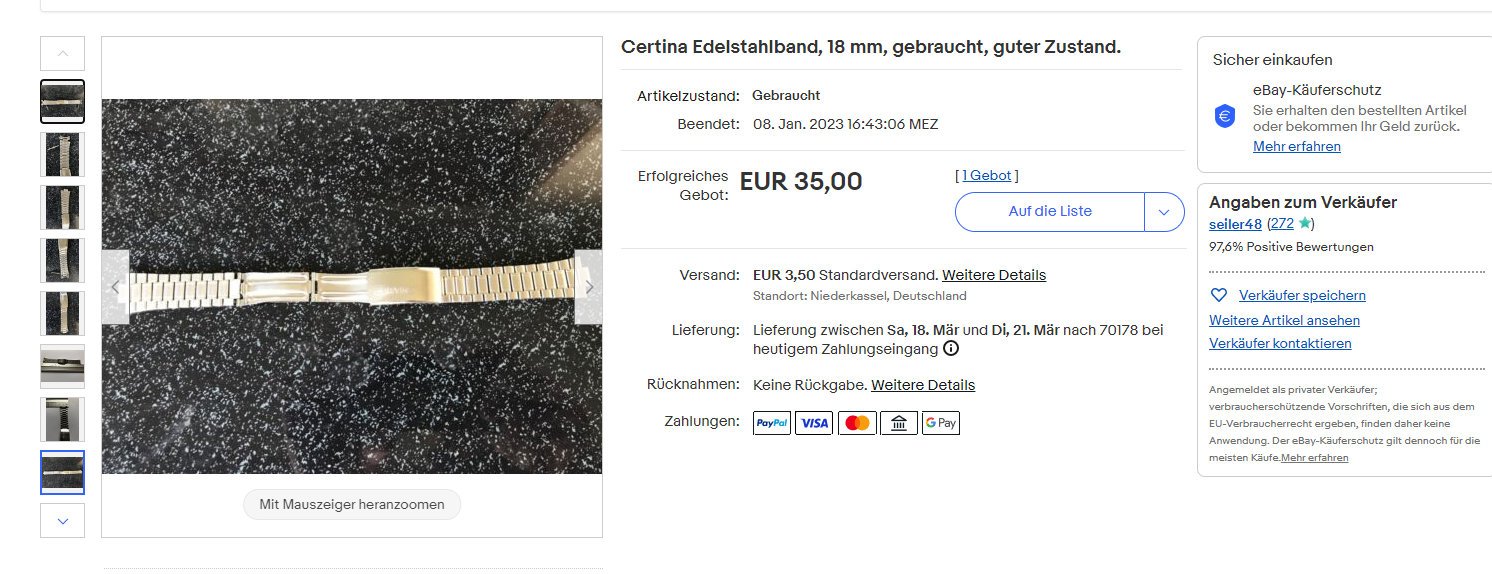Click the VISA payment icon

coord(814,423)
